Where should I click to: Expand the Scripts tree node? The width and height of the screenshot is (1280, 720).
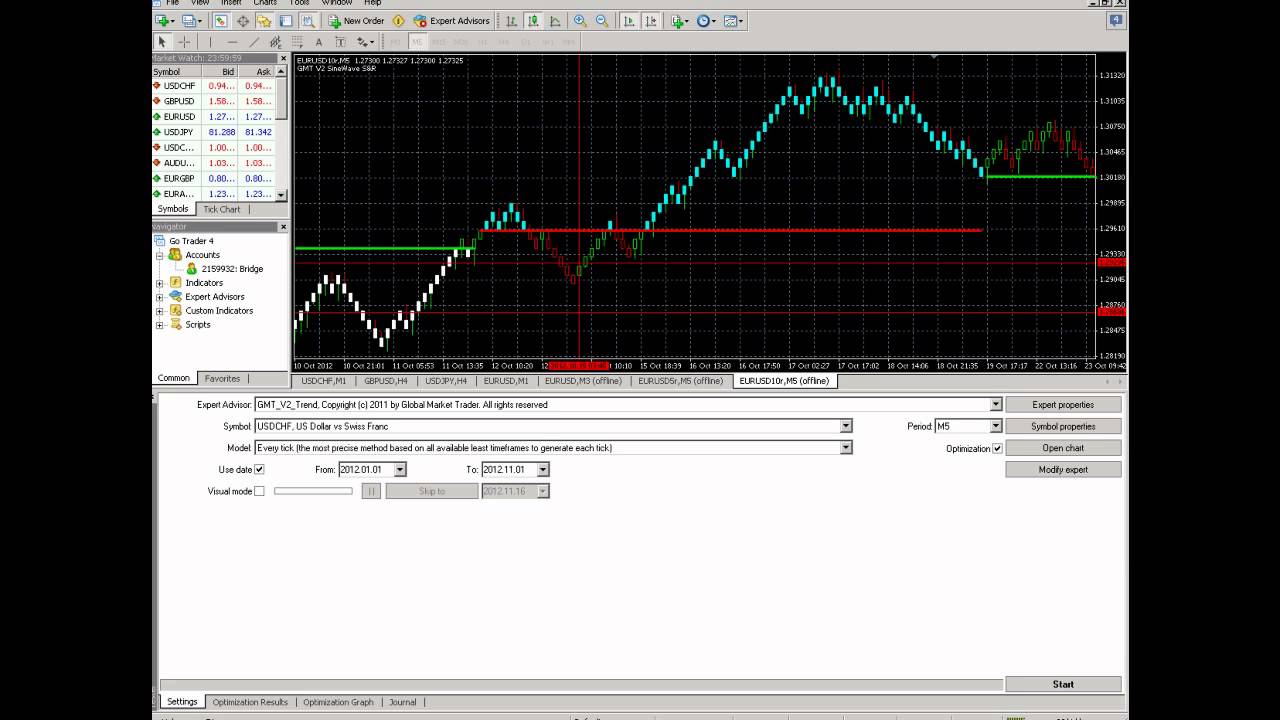160,325
